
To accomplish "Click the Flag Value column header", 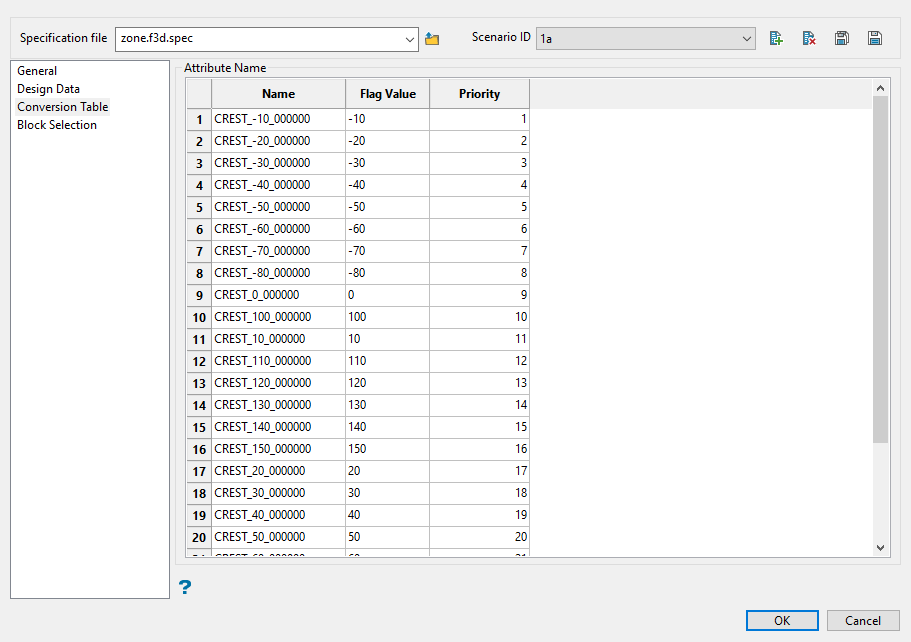I will tap(387, 94).
